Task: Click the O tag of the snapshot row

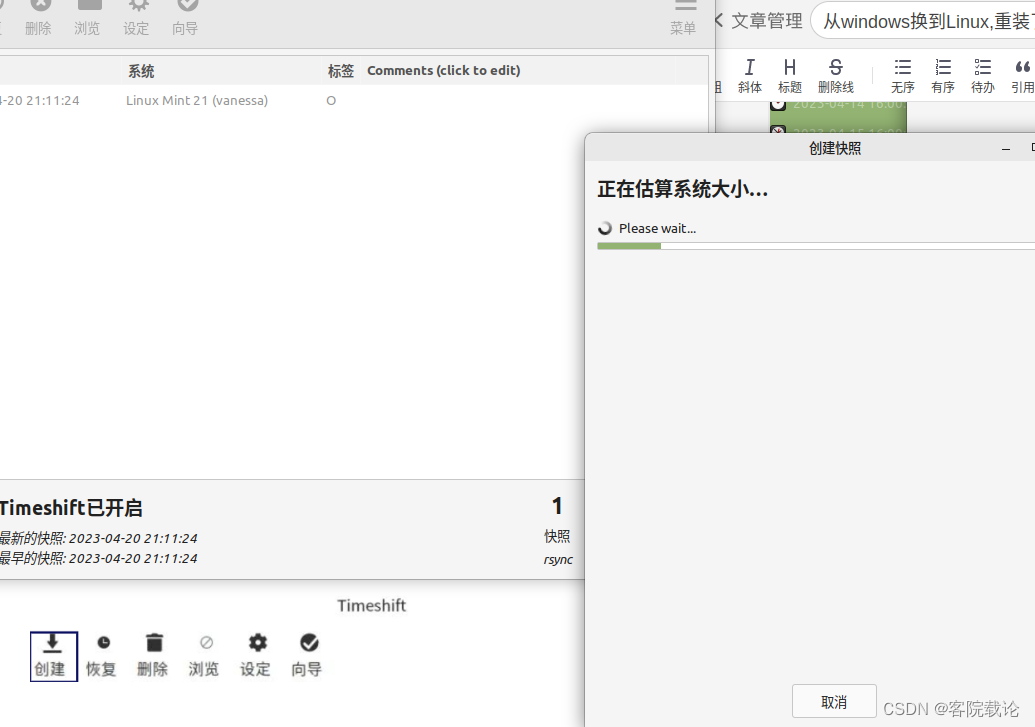Action: [x=331, y=100]
